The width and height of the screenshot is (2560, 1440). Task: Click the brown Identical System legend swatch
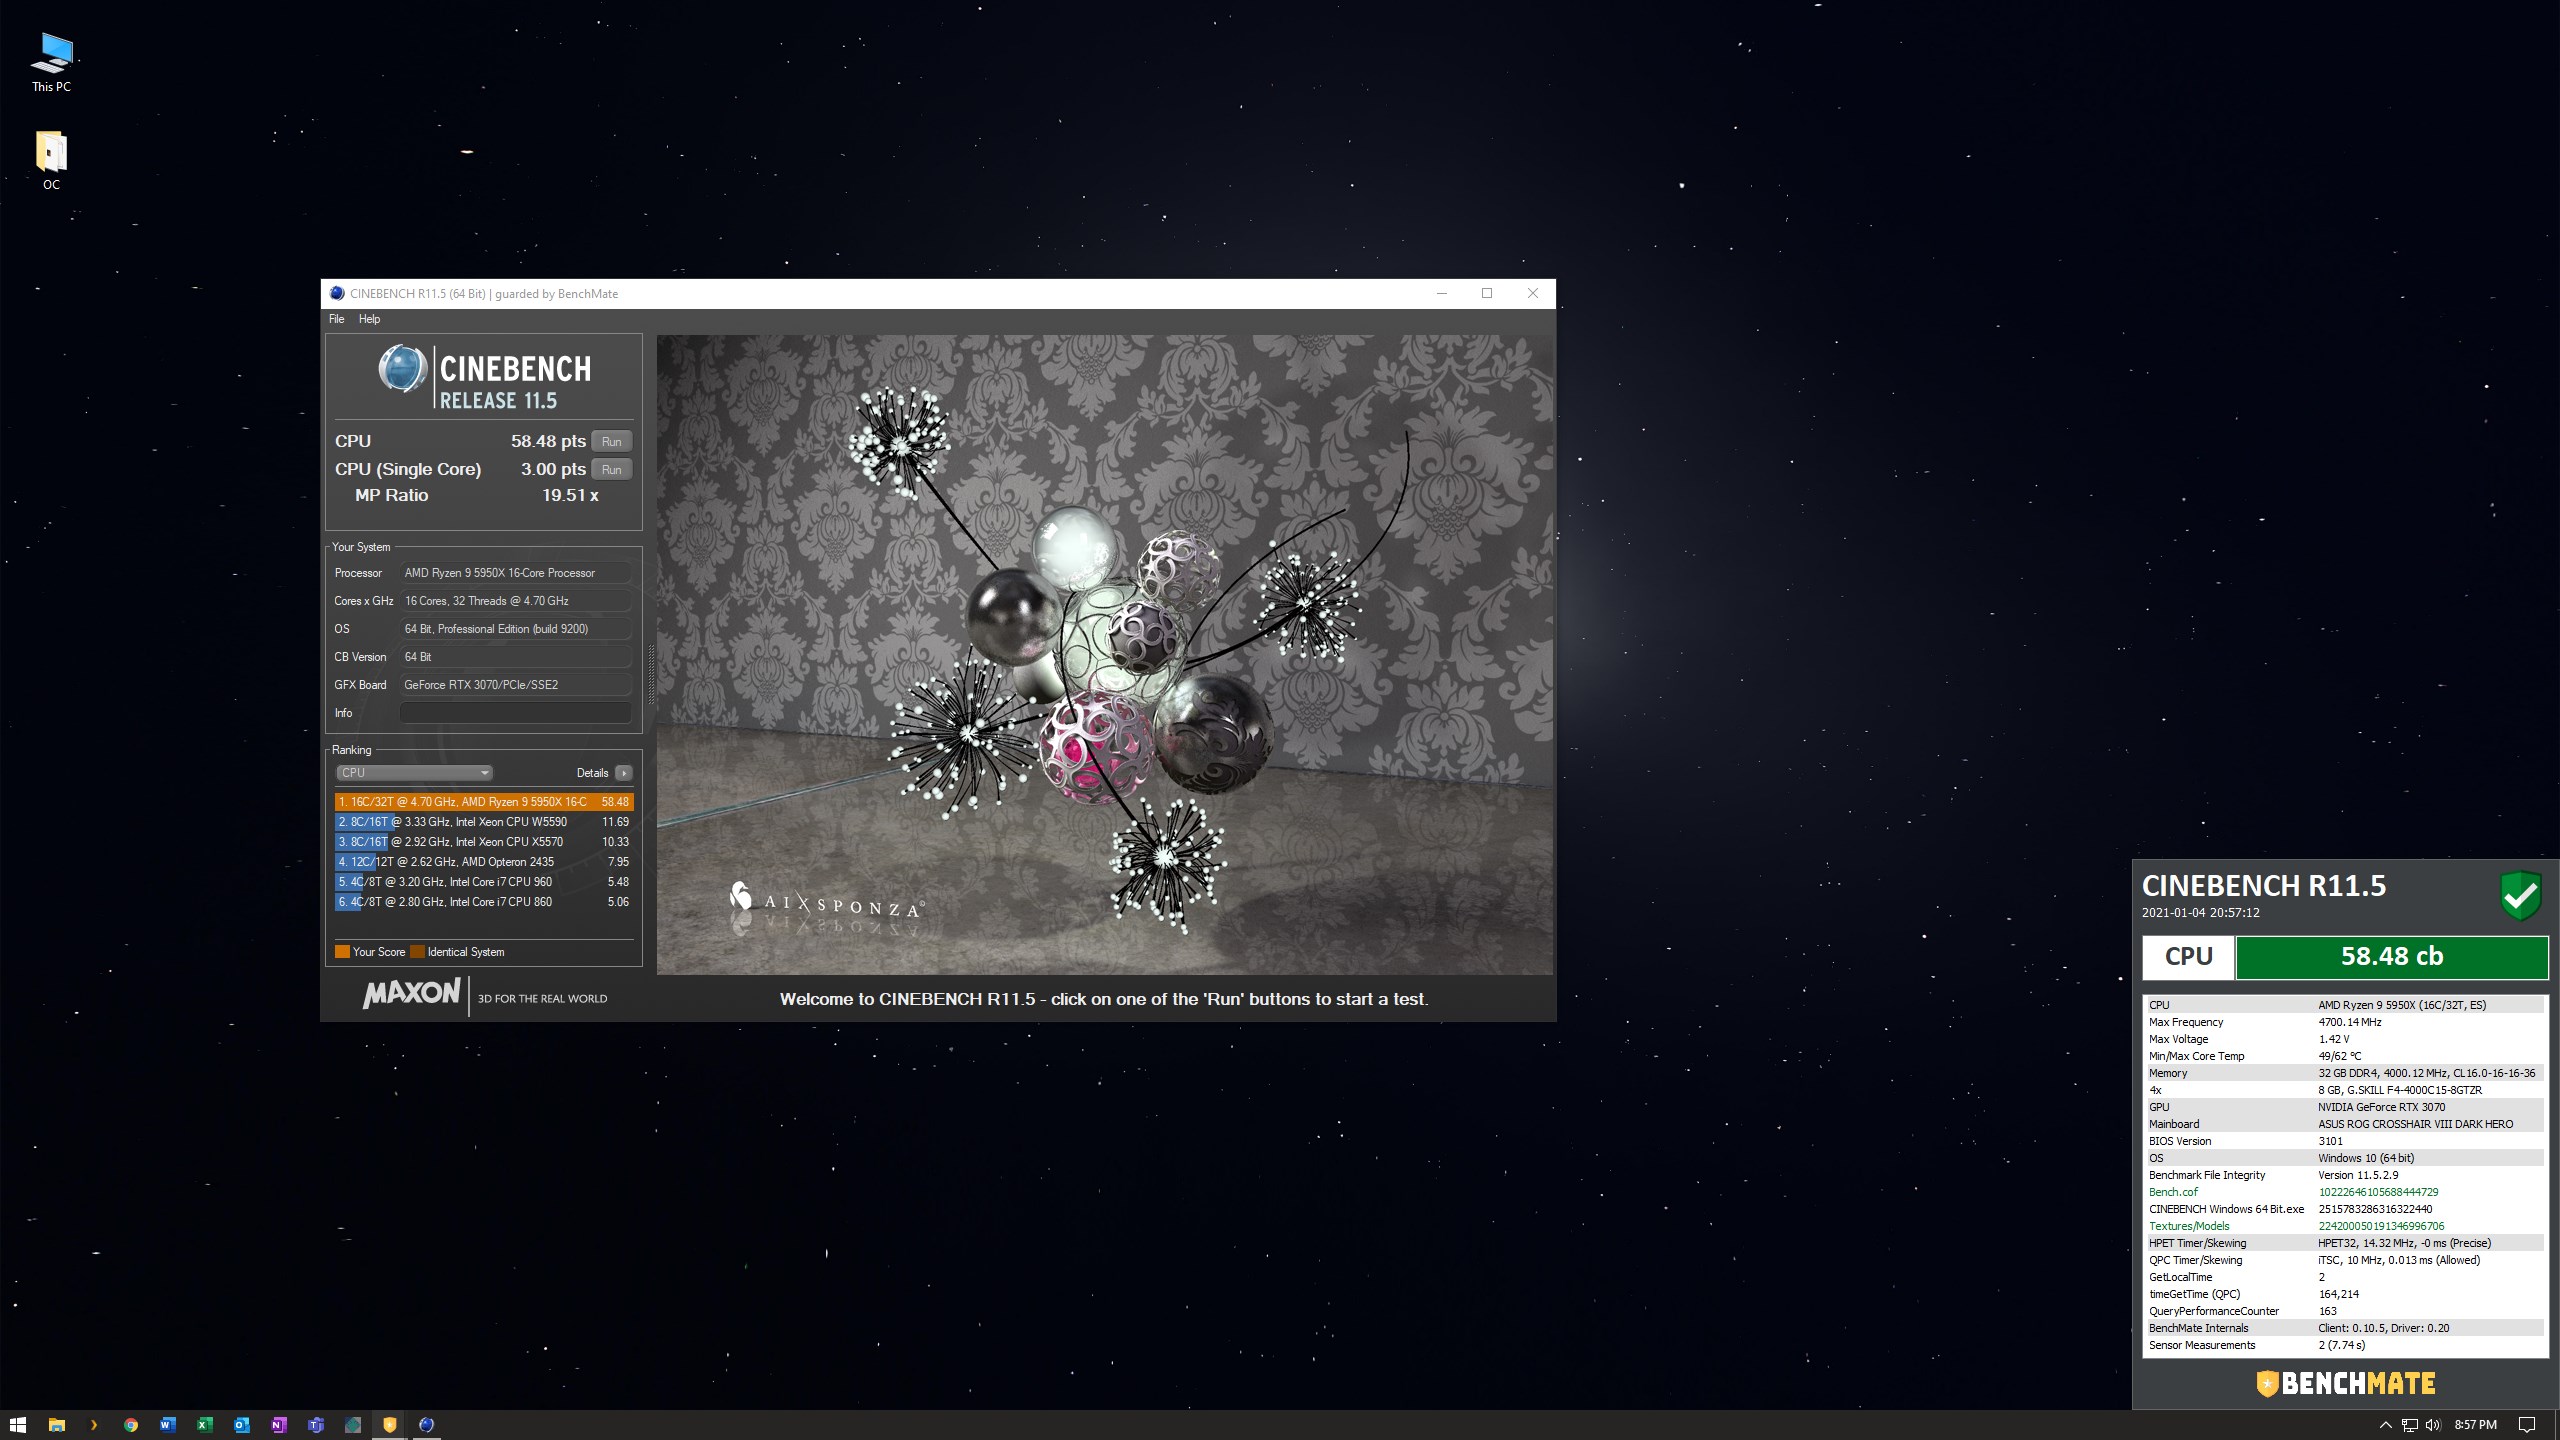pos(418,952)
